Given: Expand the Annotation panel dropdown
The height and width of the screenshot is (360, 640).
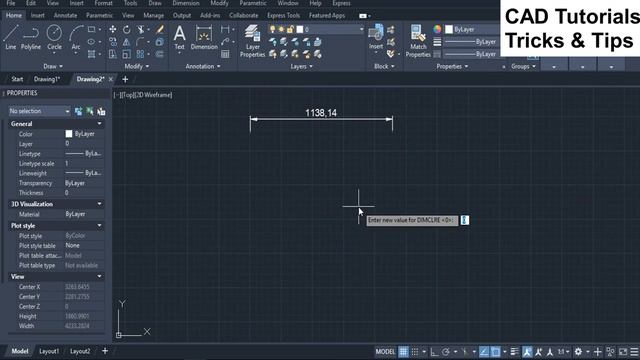Looking at the screenshot, I should coord(203,66).
